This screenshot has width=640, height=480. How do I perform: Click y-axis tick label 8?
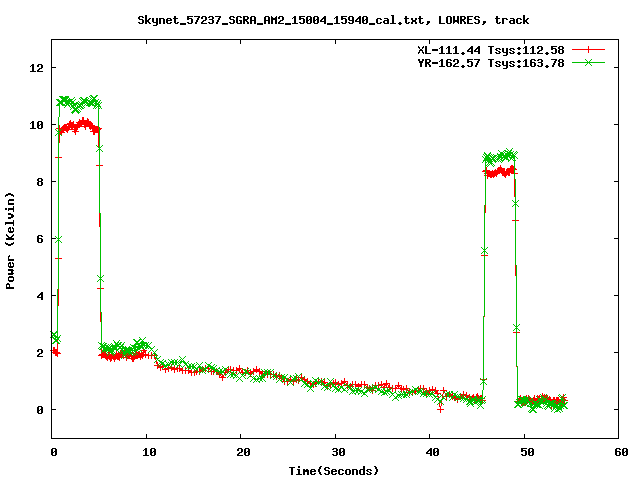point(40,182)
